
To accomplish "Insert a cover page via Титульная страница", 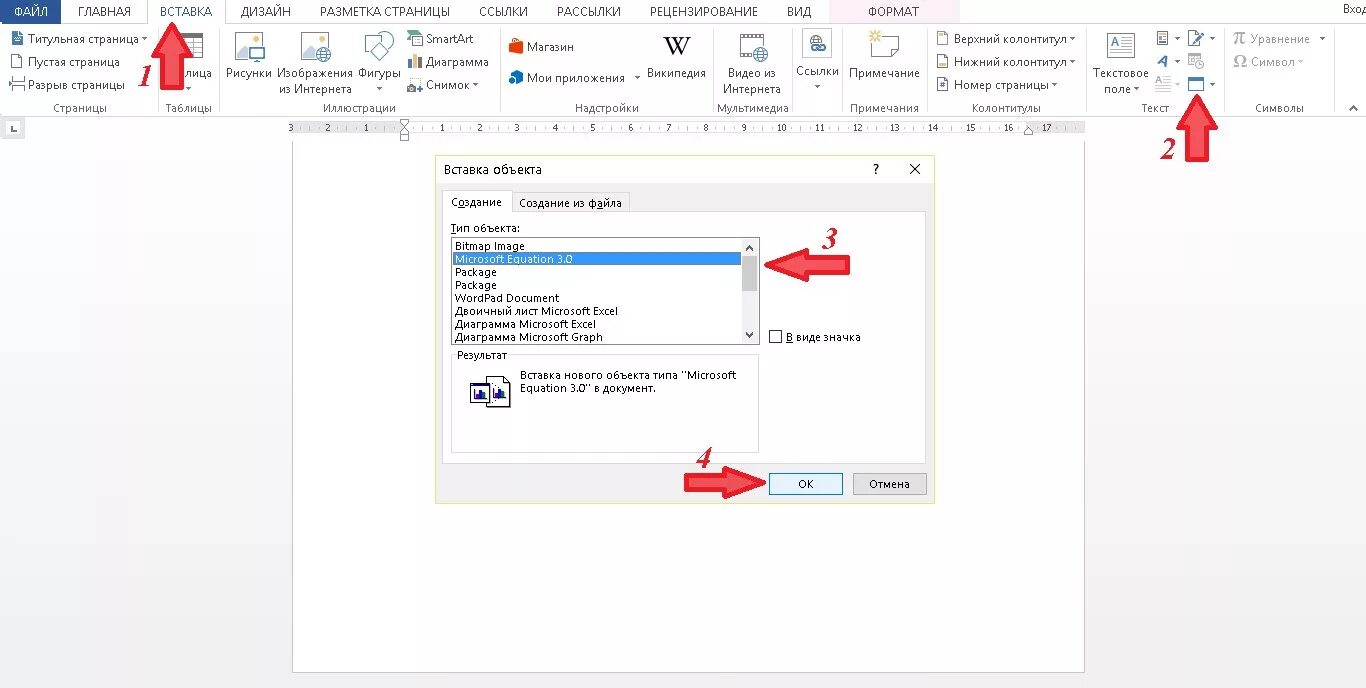I will click(x=79, y=39).
